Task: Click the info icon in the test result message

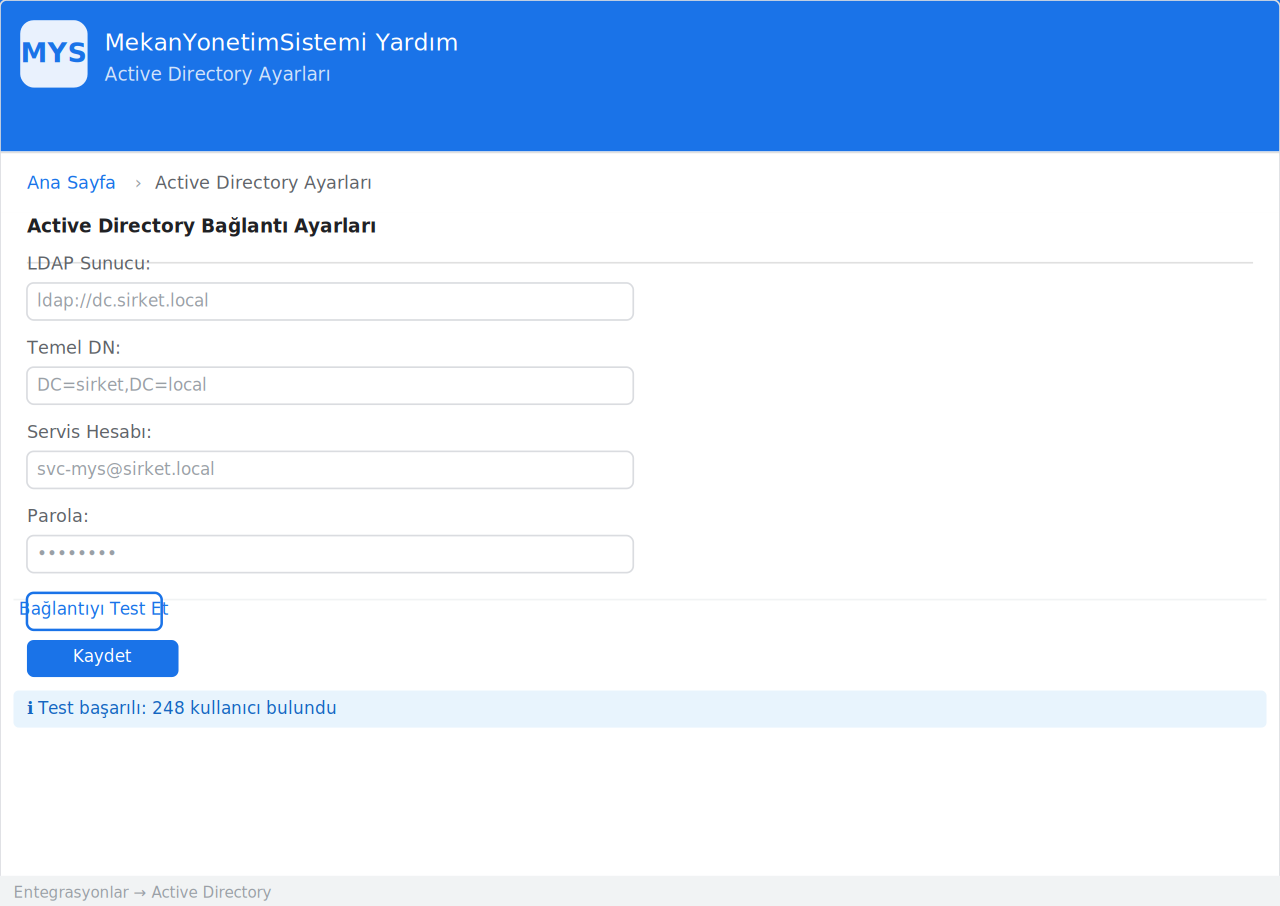Action: 30,709
